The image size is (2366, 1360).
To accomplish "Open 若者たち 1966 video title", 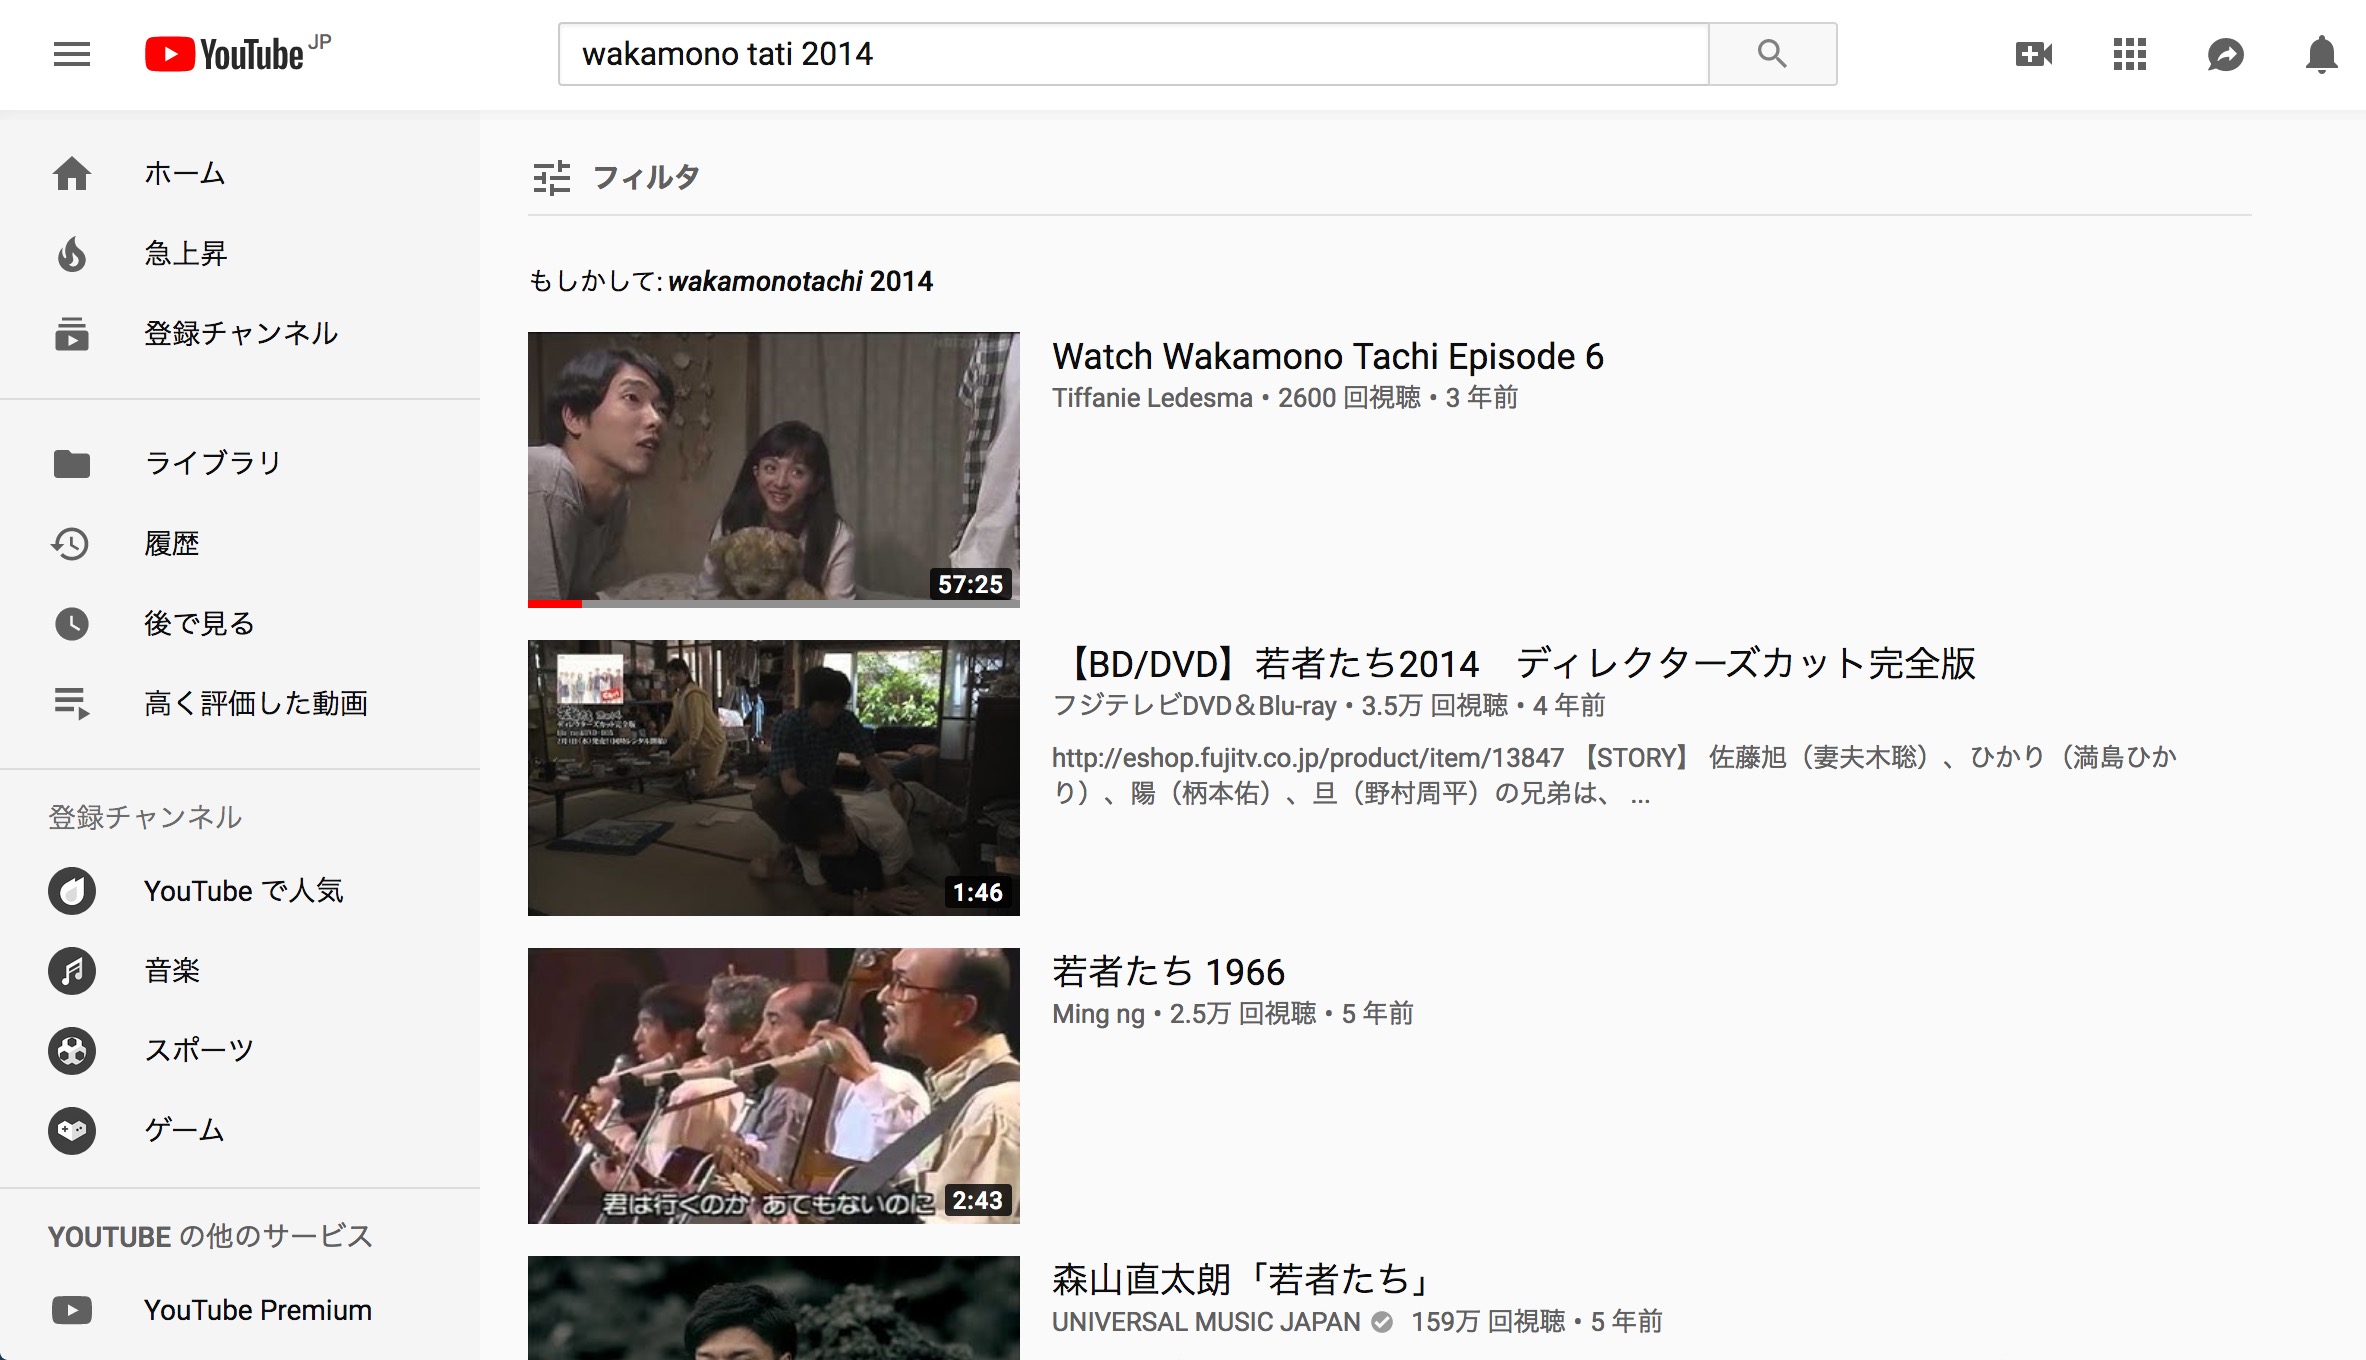I will [1168, 972].
